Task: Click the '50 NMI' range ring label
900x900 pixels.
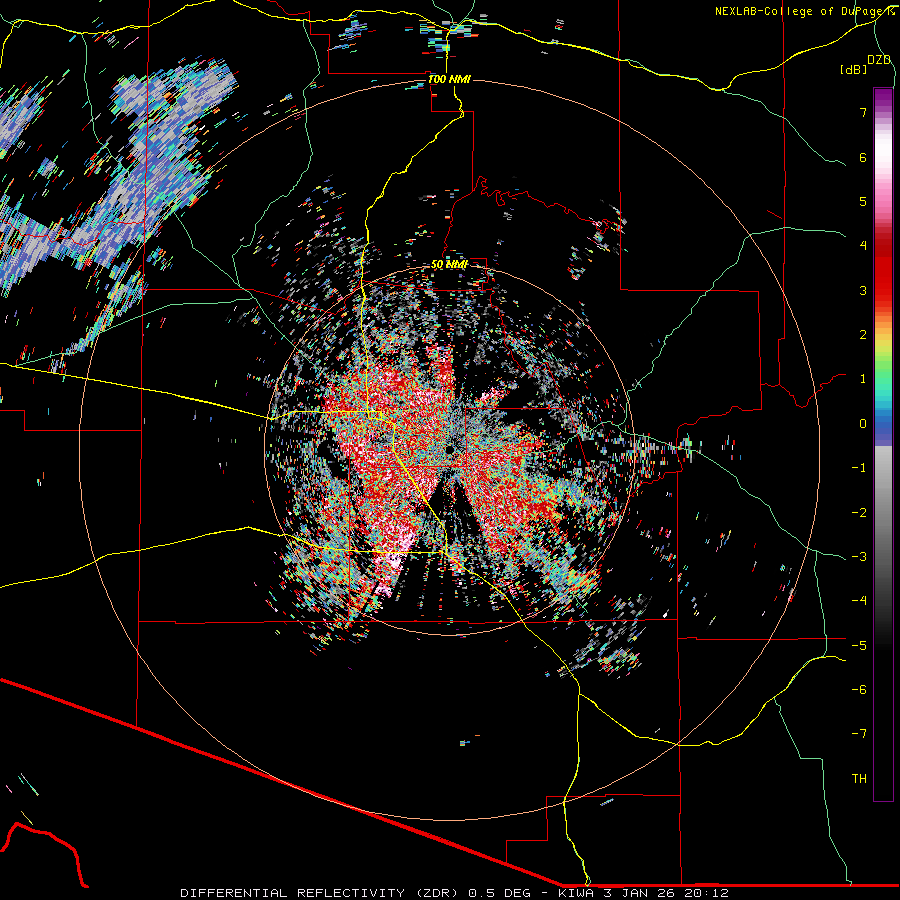Action: click(449, 265)
